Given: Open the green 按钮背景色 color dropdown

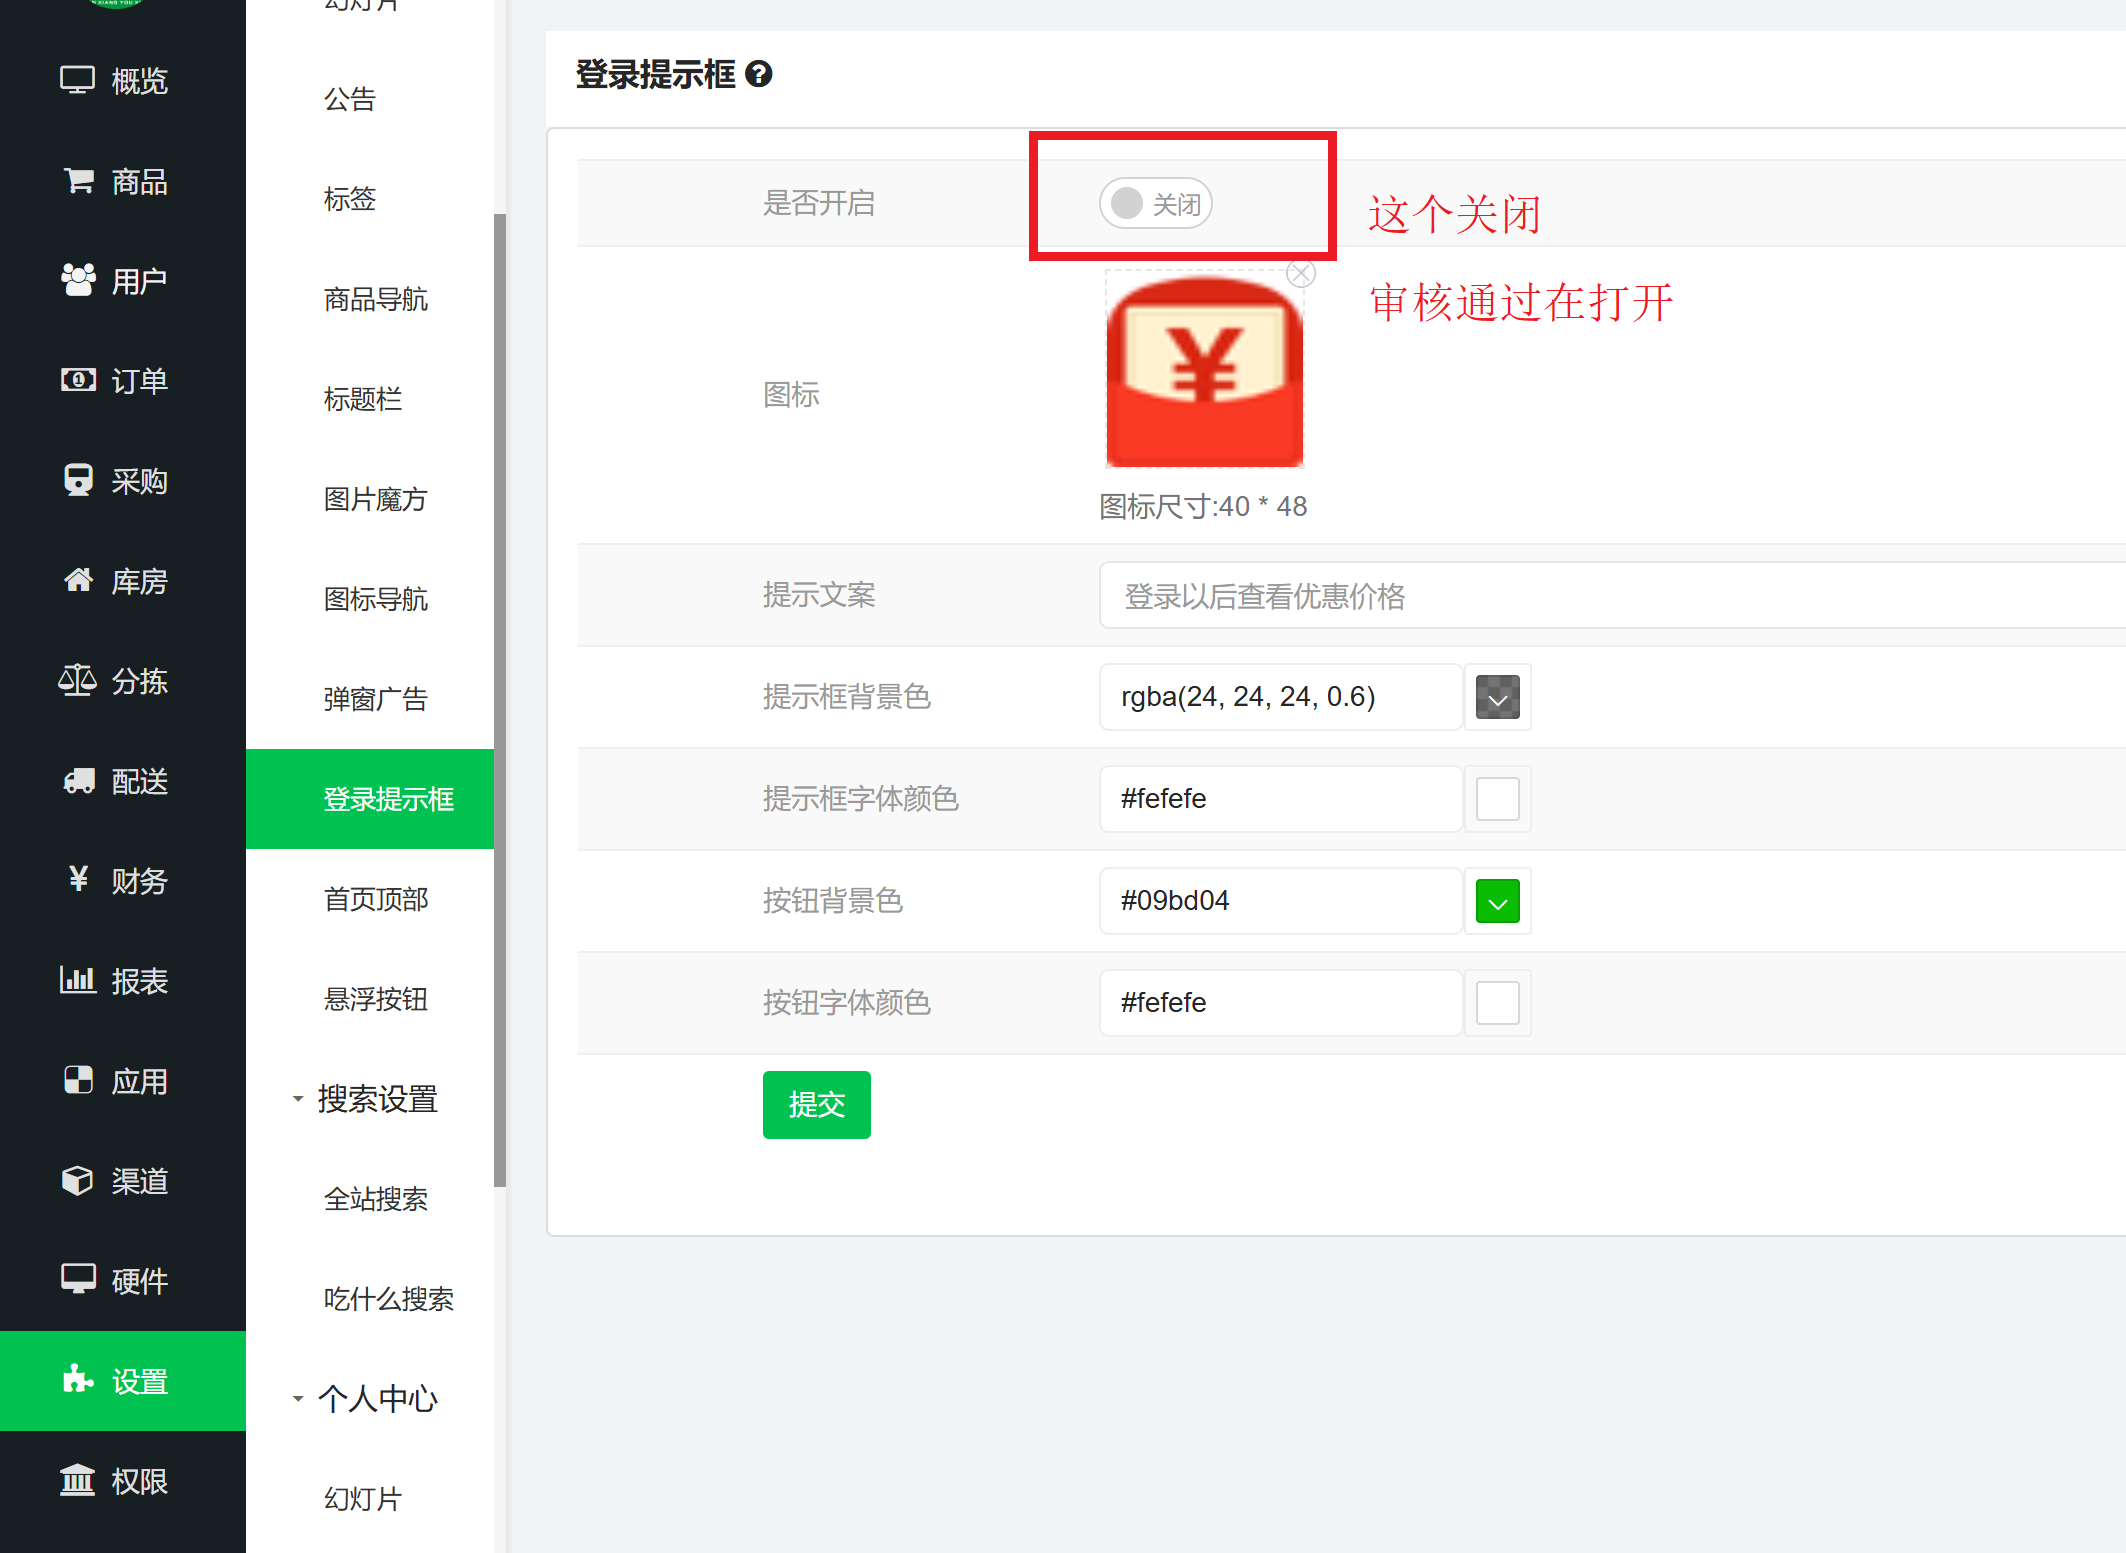Looking at the screenshot, I should coord(1497,901).
